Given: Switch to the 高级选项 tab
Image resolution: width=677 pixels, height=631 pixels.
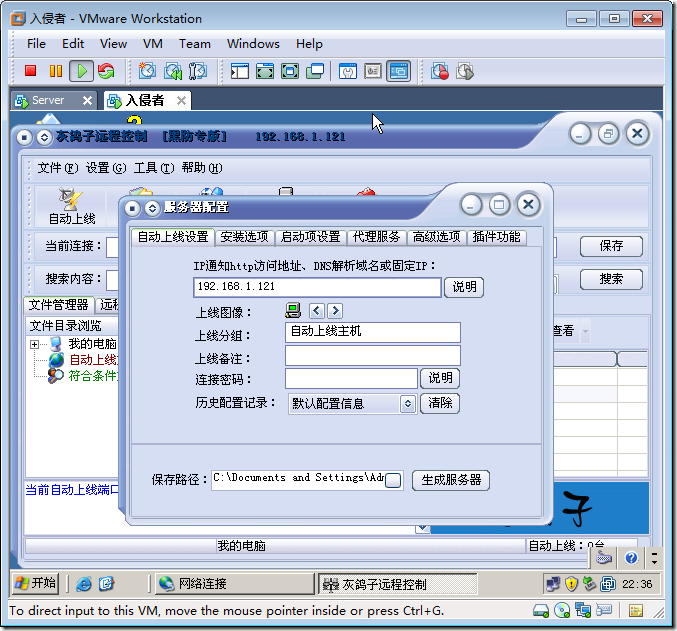Looking at the screenshot, I should tap(436, 237).
